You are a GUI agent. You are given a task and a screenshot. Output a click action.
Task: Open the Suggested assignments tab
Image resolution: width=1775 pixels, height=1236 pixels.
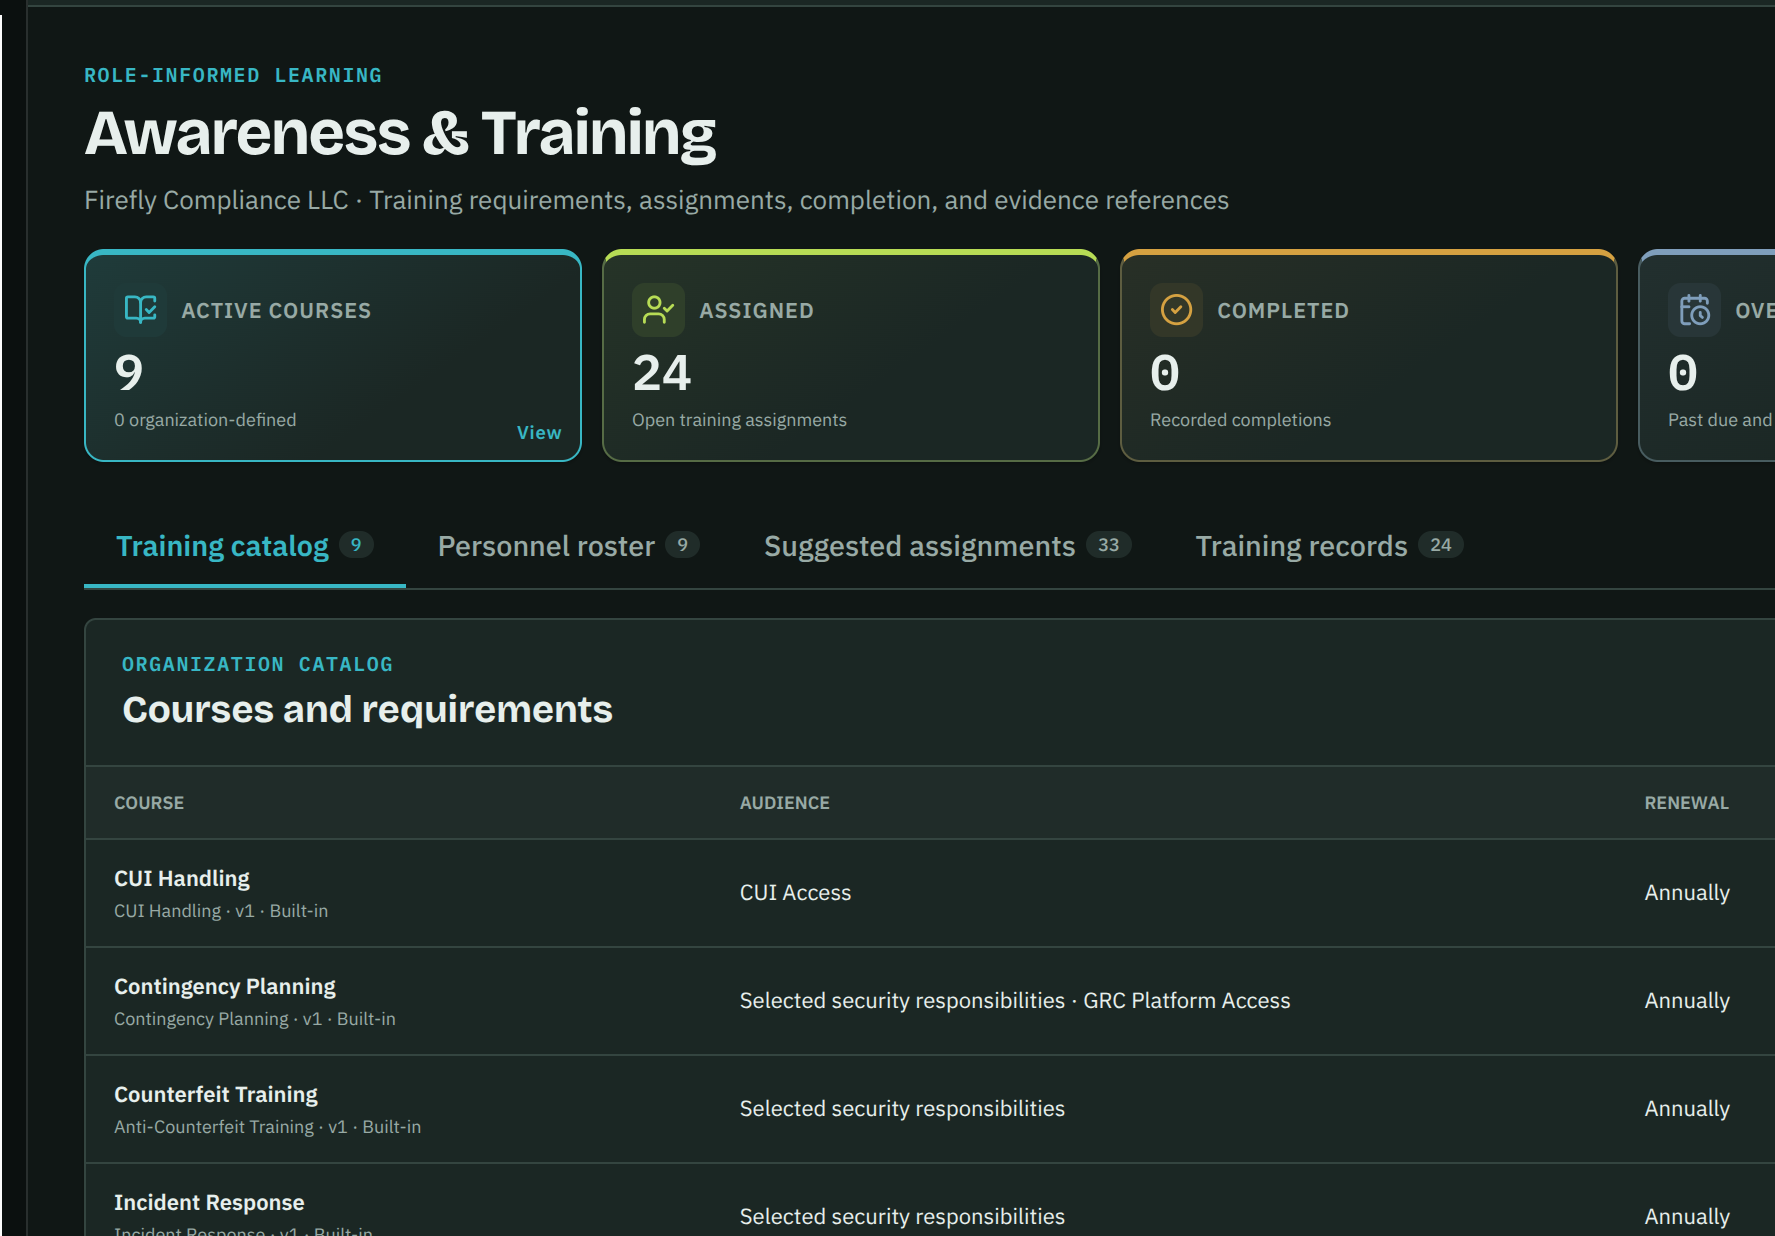(947, 546)
